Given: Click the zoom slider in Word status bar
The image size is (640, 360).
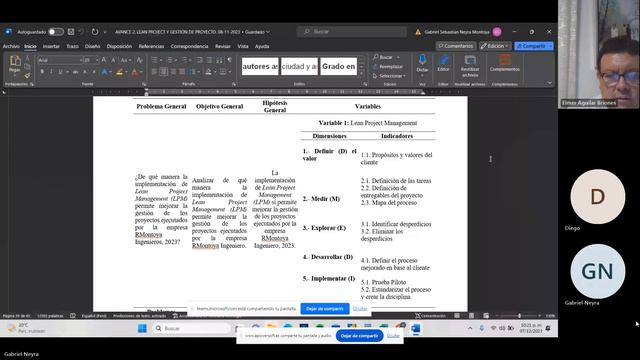Looking at the screenshot, I should pos(518,316).
